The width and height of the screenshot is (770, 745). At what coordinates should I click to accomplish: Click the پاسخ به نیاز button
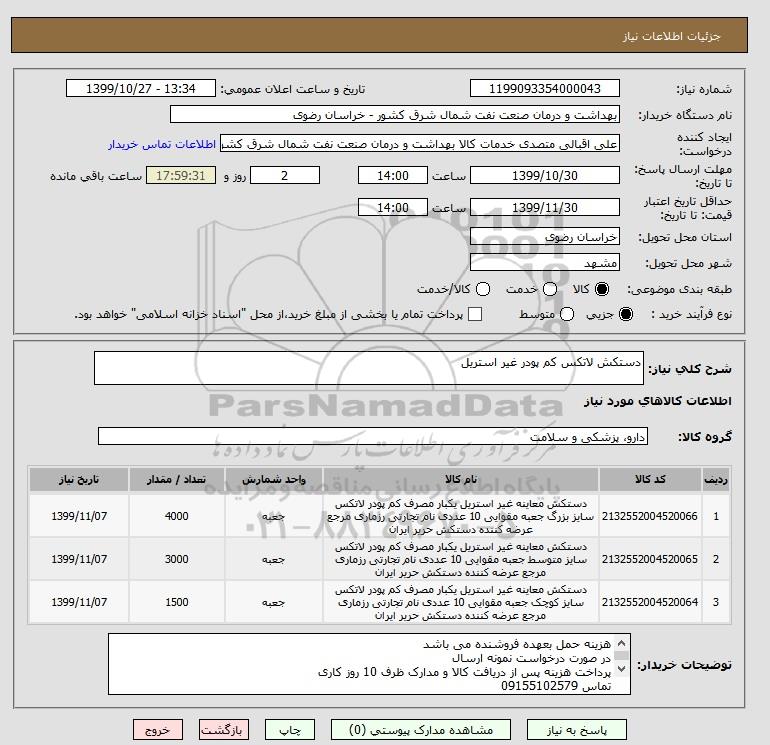(x=577, y=730)
